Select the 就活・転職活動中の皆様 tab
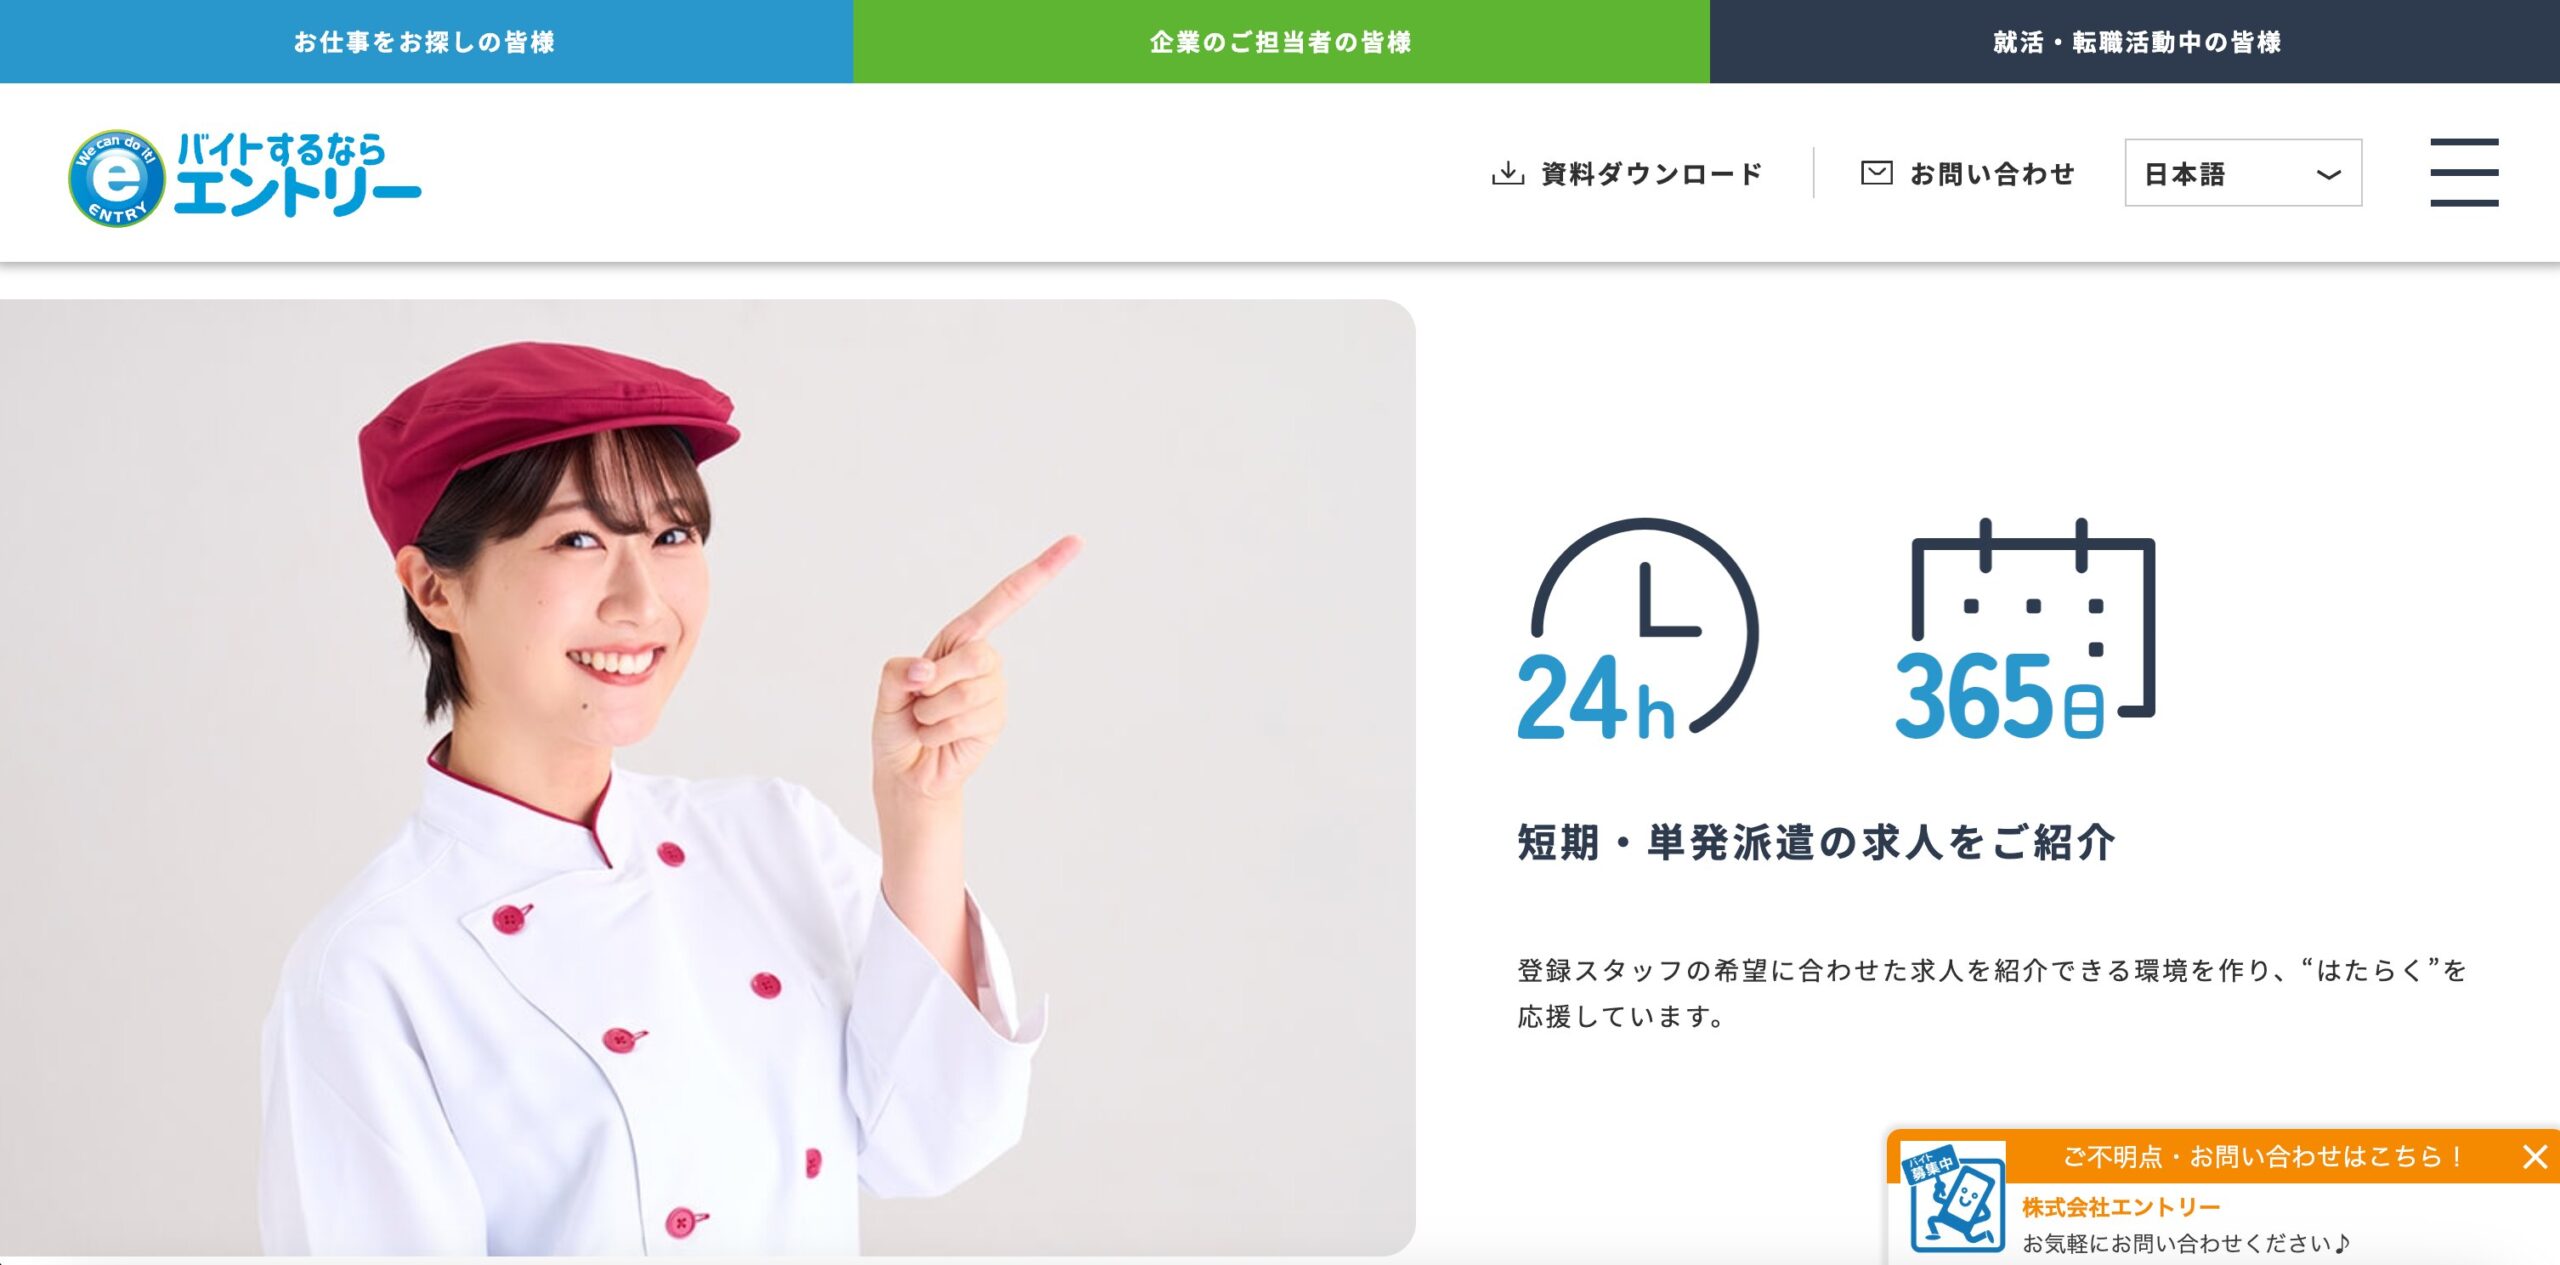This screenshot has width=2560, height=1265. 2135,41
